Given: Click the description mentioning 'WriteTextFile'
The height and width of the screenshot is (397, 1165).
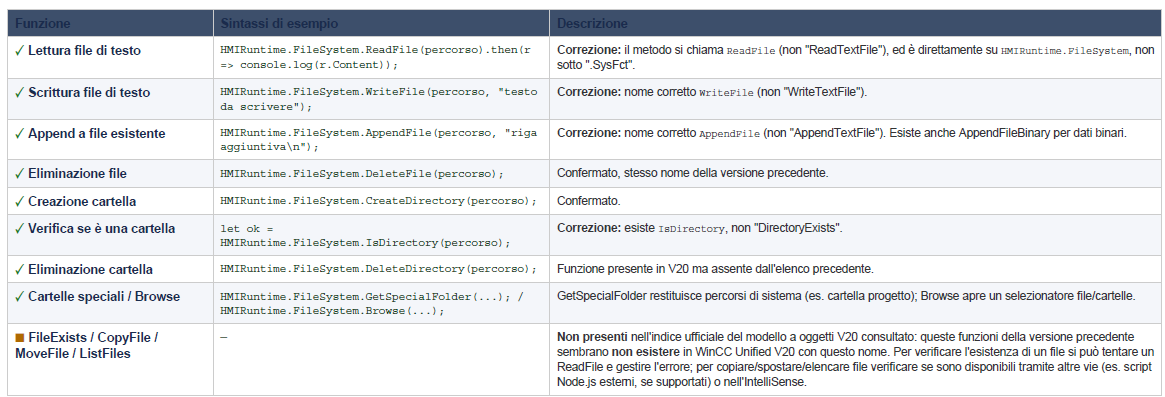Looking at the screenshot, I should coord(712,93).
